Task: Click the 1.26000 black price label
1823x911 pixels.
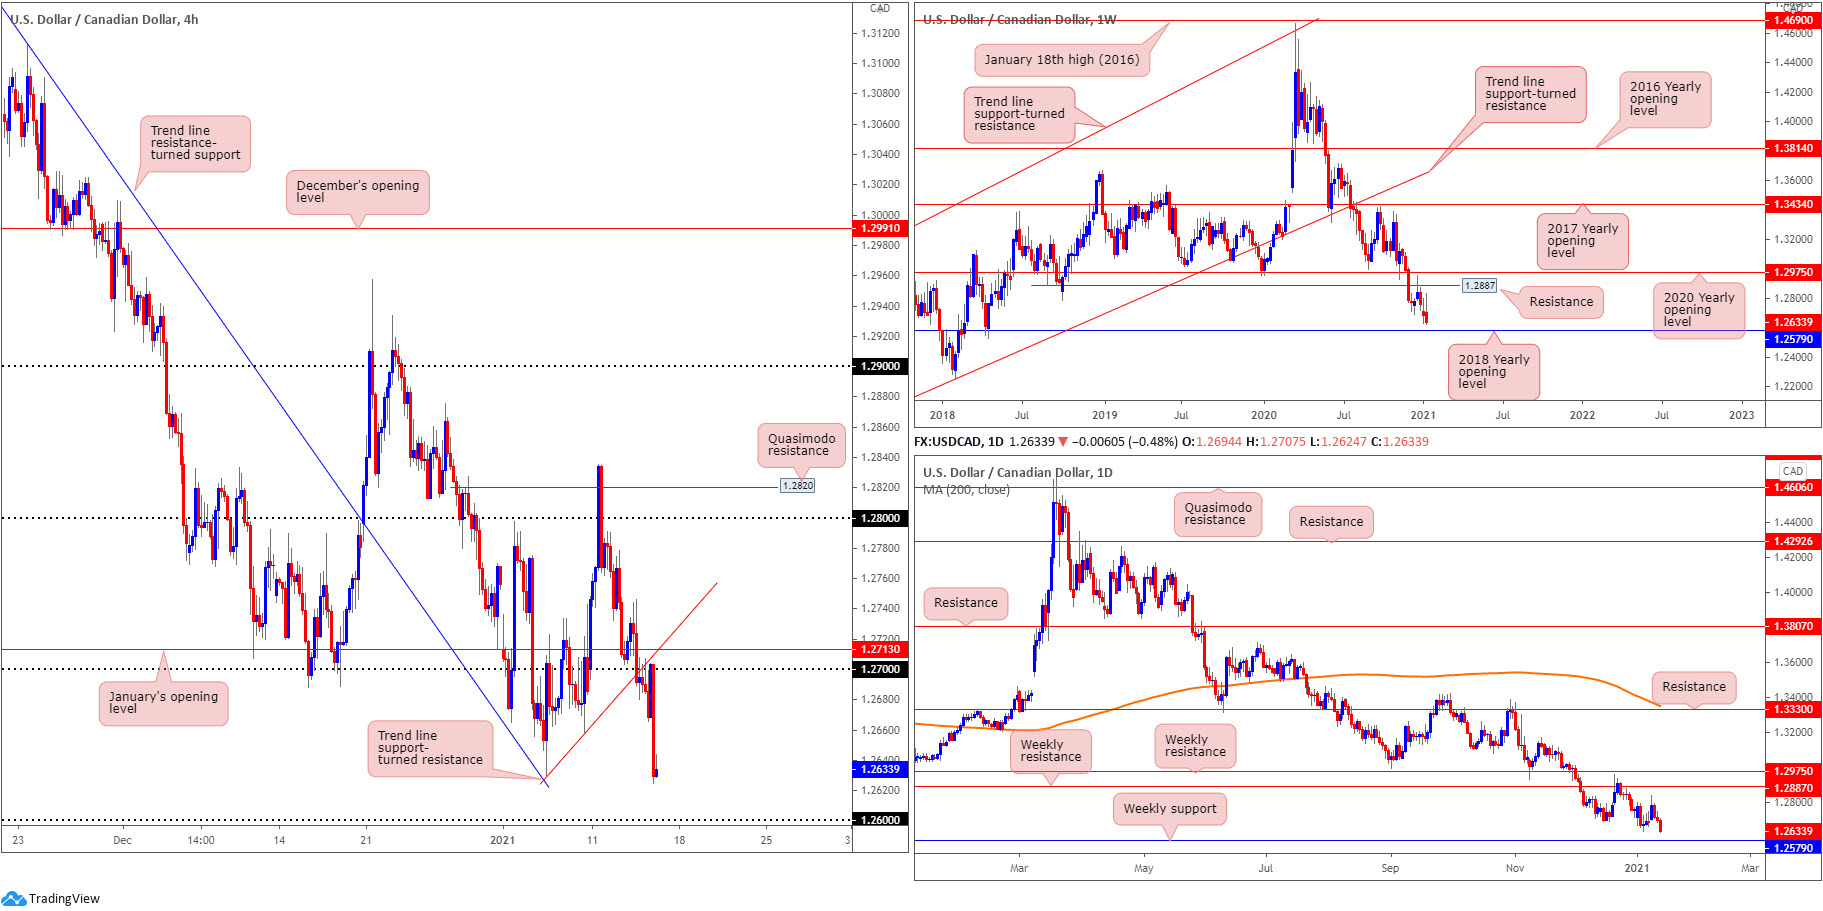Action: tap(880, 820)
